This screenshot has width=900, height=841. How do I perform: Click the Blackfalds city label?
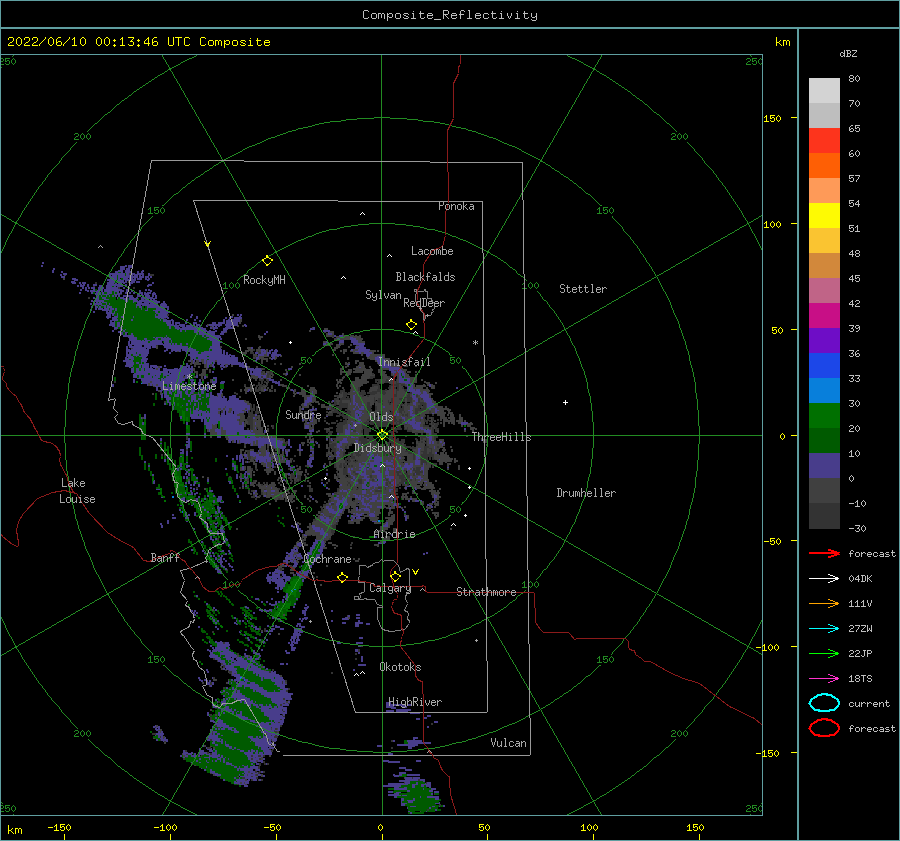pos(425,277)
